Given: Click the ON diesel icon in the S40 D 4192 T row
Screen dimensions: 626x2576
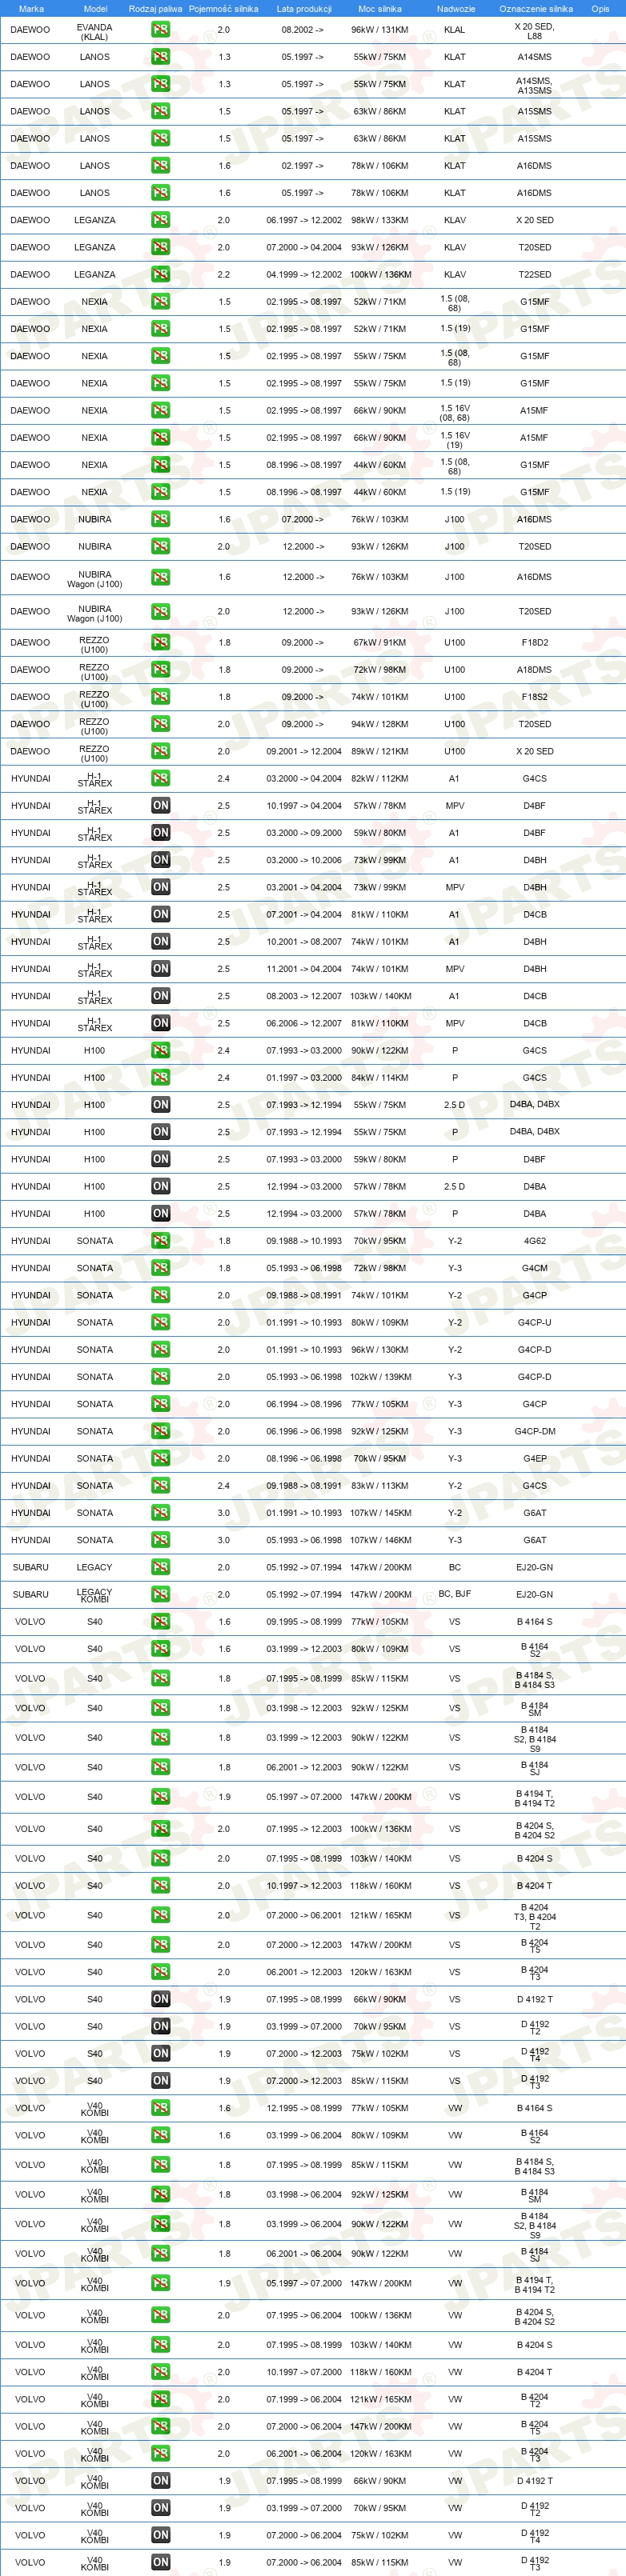Looking at the screenshot, I should (160, 1999).
